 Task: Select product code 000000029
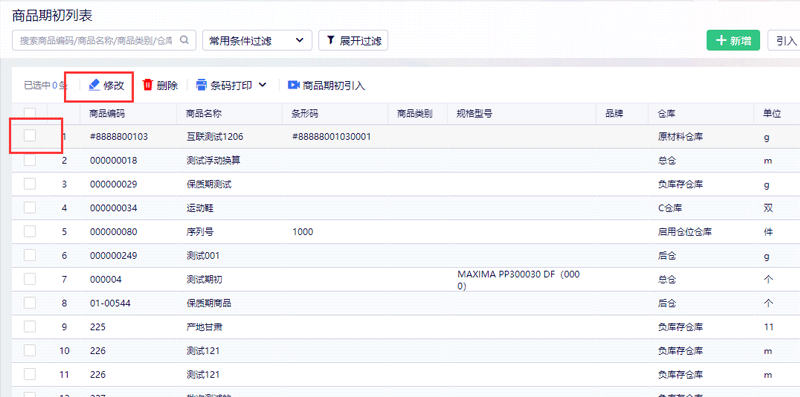113,184
